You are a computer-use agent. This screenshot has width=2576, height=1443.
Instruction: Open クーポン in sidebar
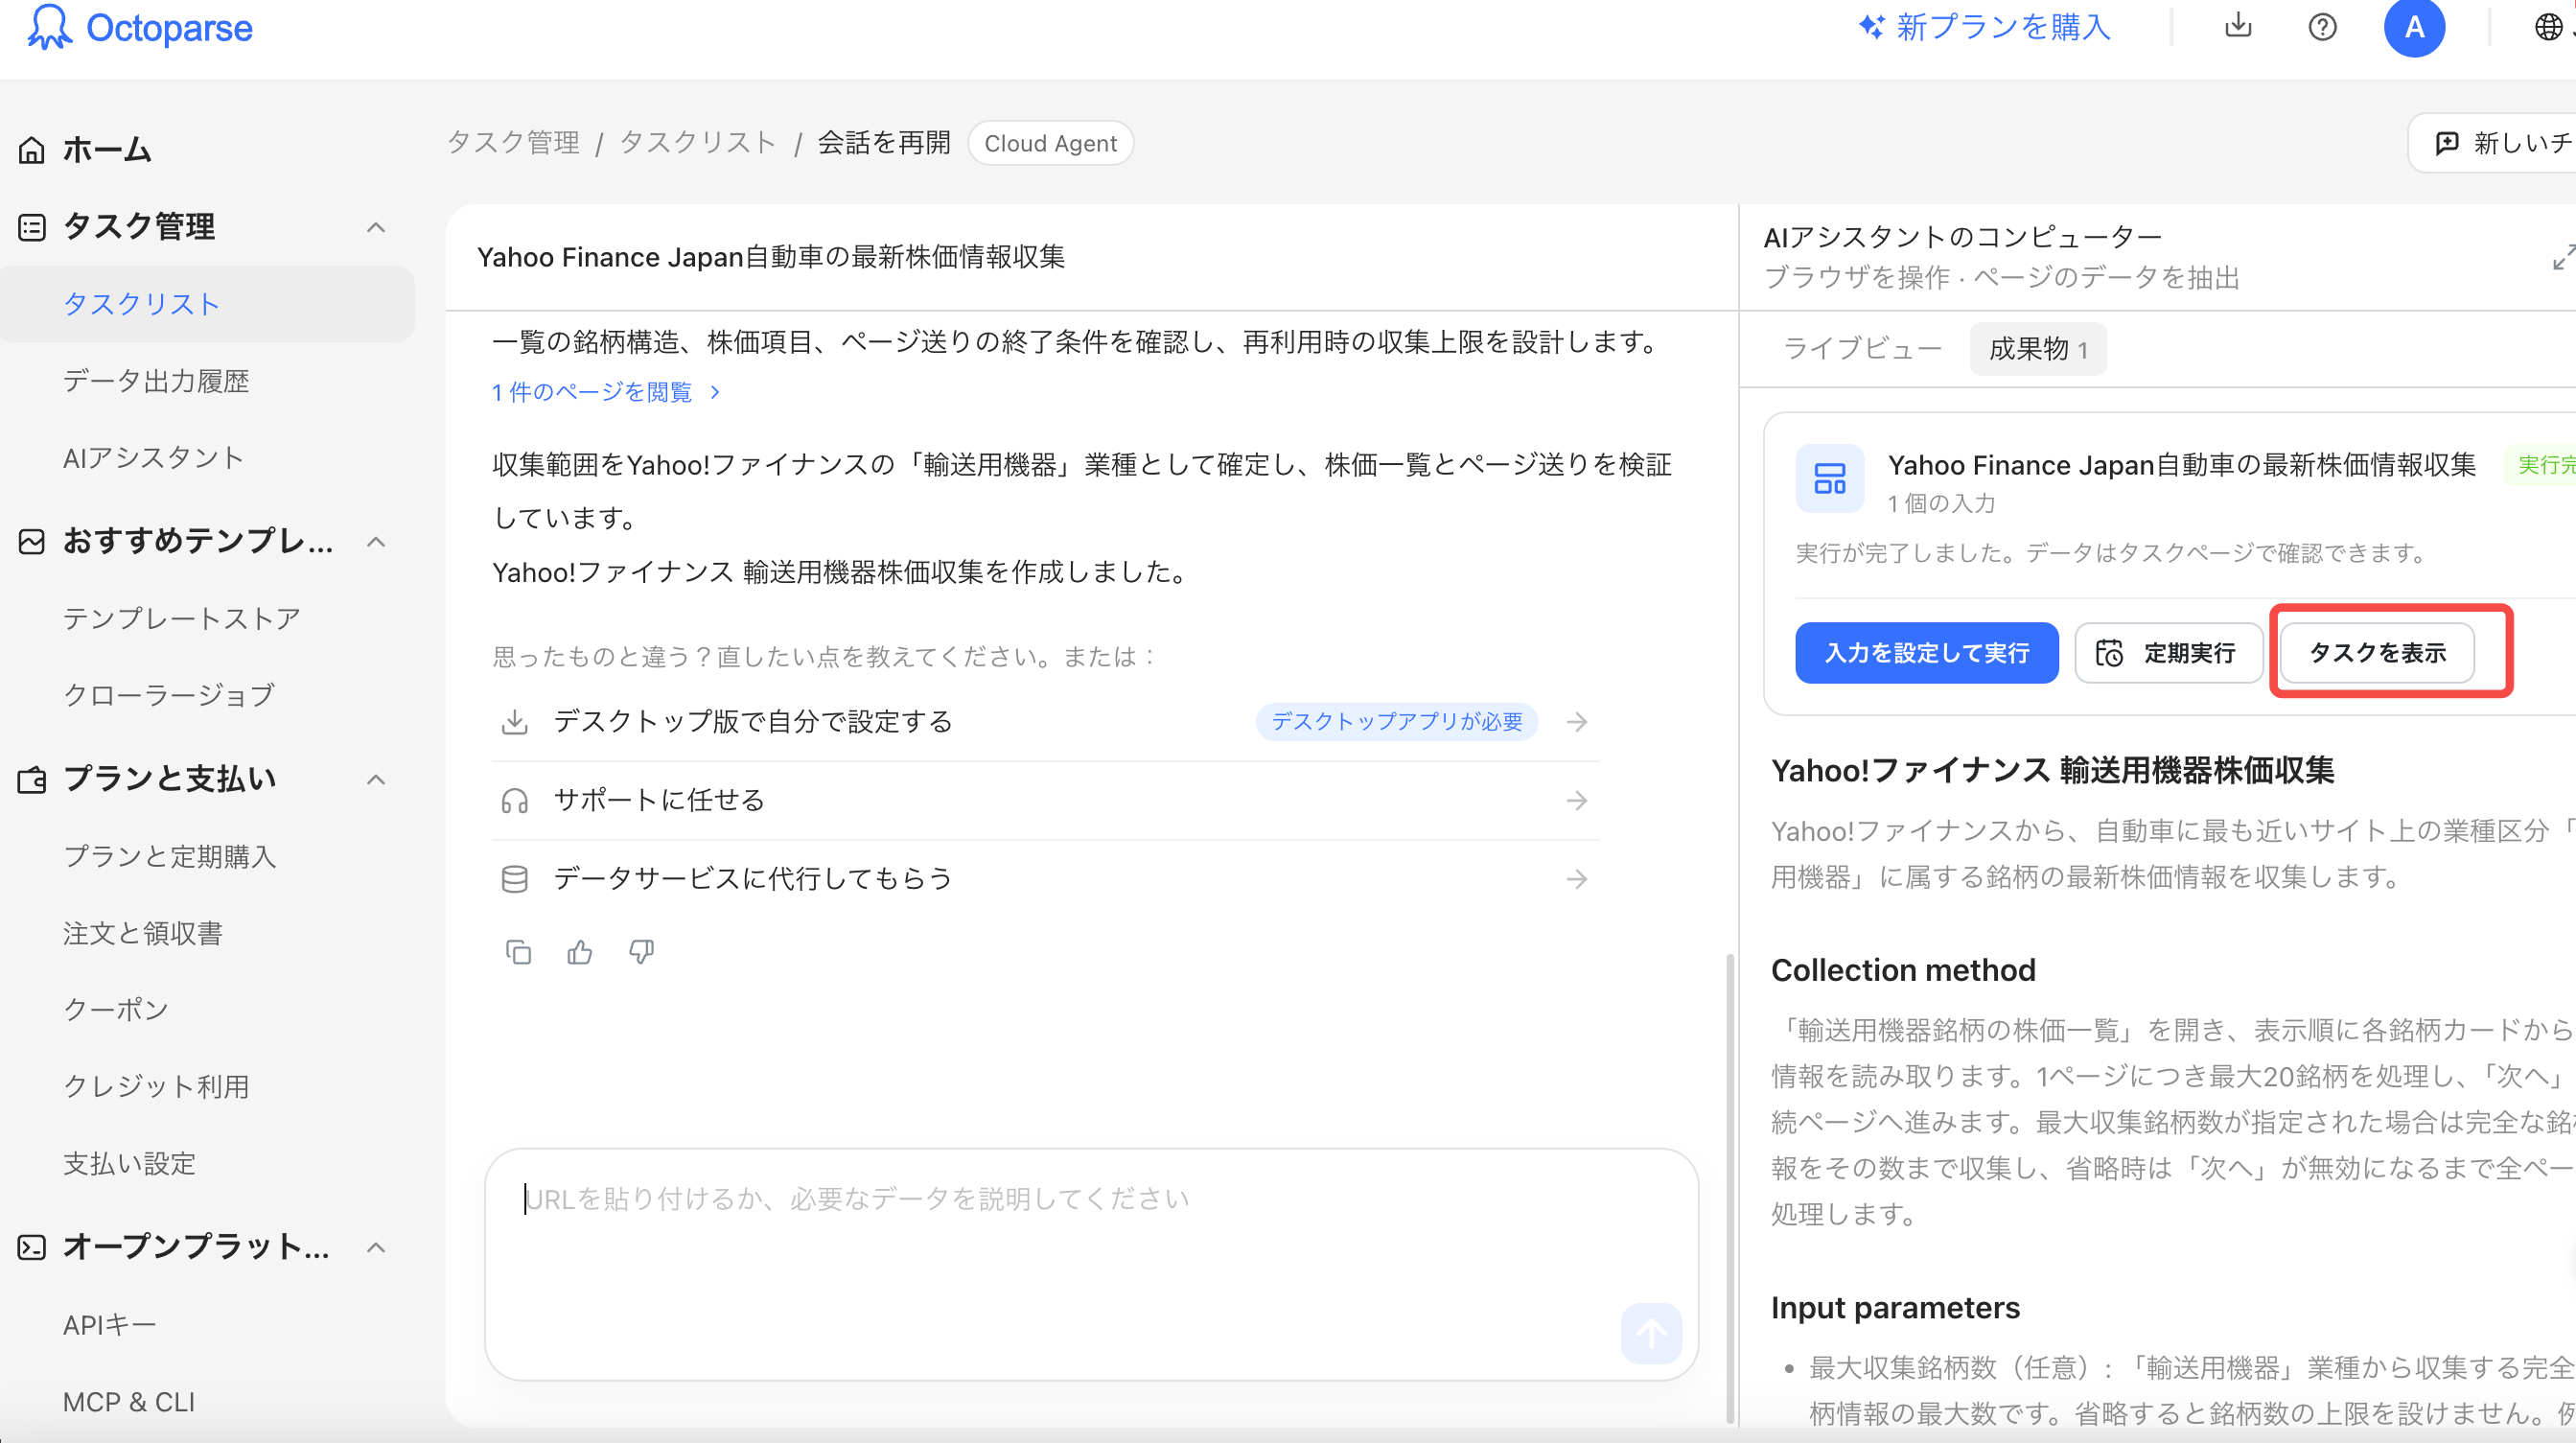click(x=115, y=1010)
